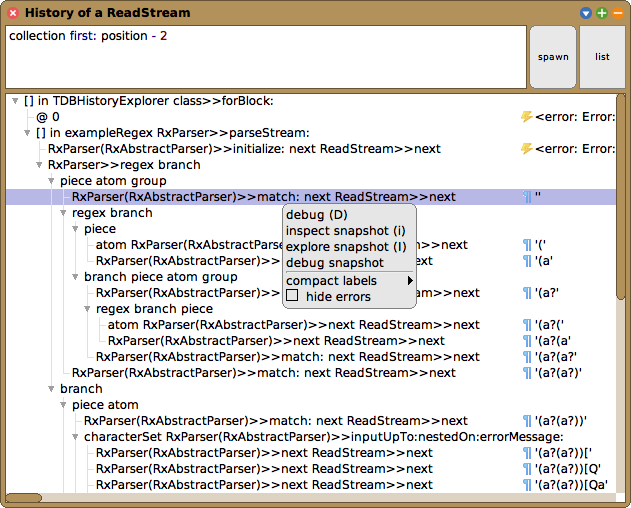Image resolution: width=631 pixels, height=508 pixels.
Task: Select 'explore snapshot (I)' menu entry
Action: pyautogui.click(x=345, y=246)
